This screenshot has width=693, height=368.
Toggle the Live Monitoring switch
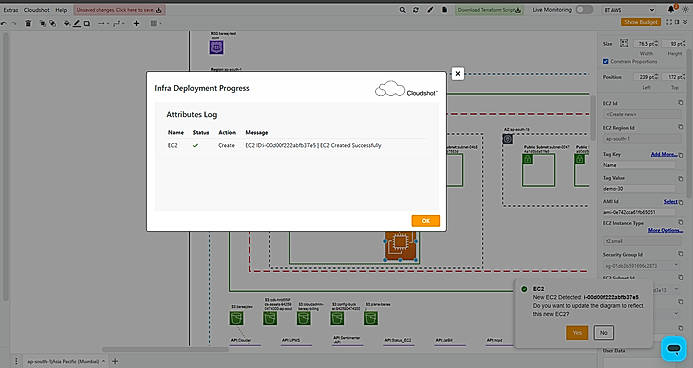click(584, 10)
